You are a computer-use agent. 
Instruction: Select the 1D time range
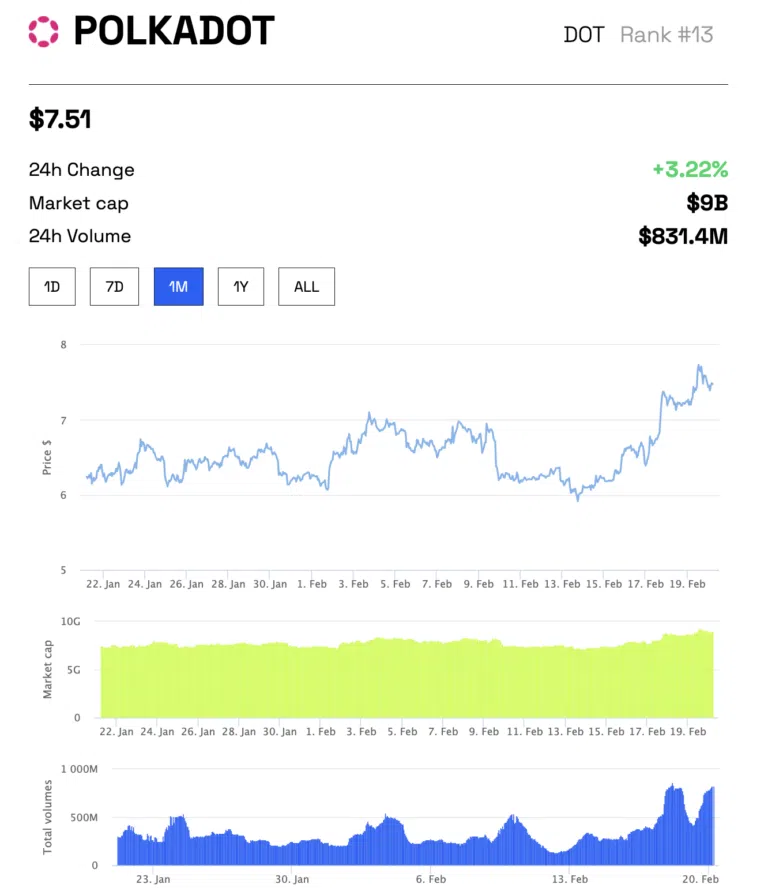click(52, 287)
